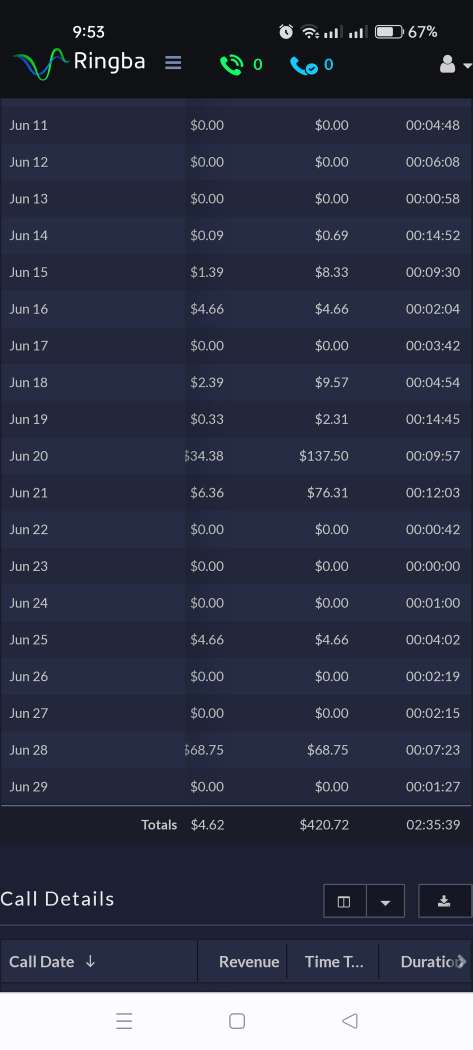This screenshot has height=1050, width=473.
Task: Tap the blue completed calls phone icon
Action: (x=303, y=65)
